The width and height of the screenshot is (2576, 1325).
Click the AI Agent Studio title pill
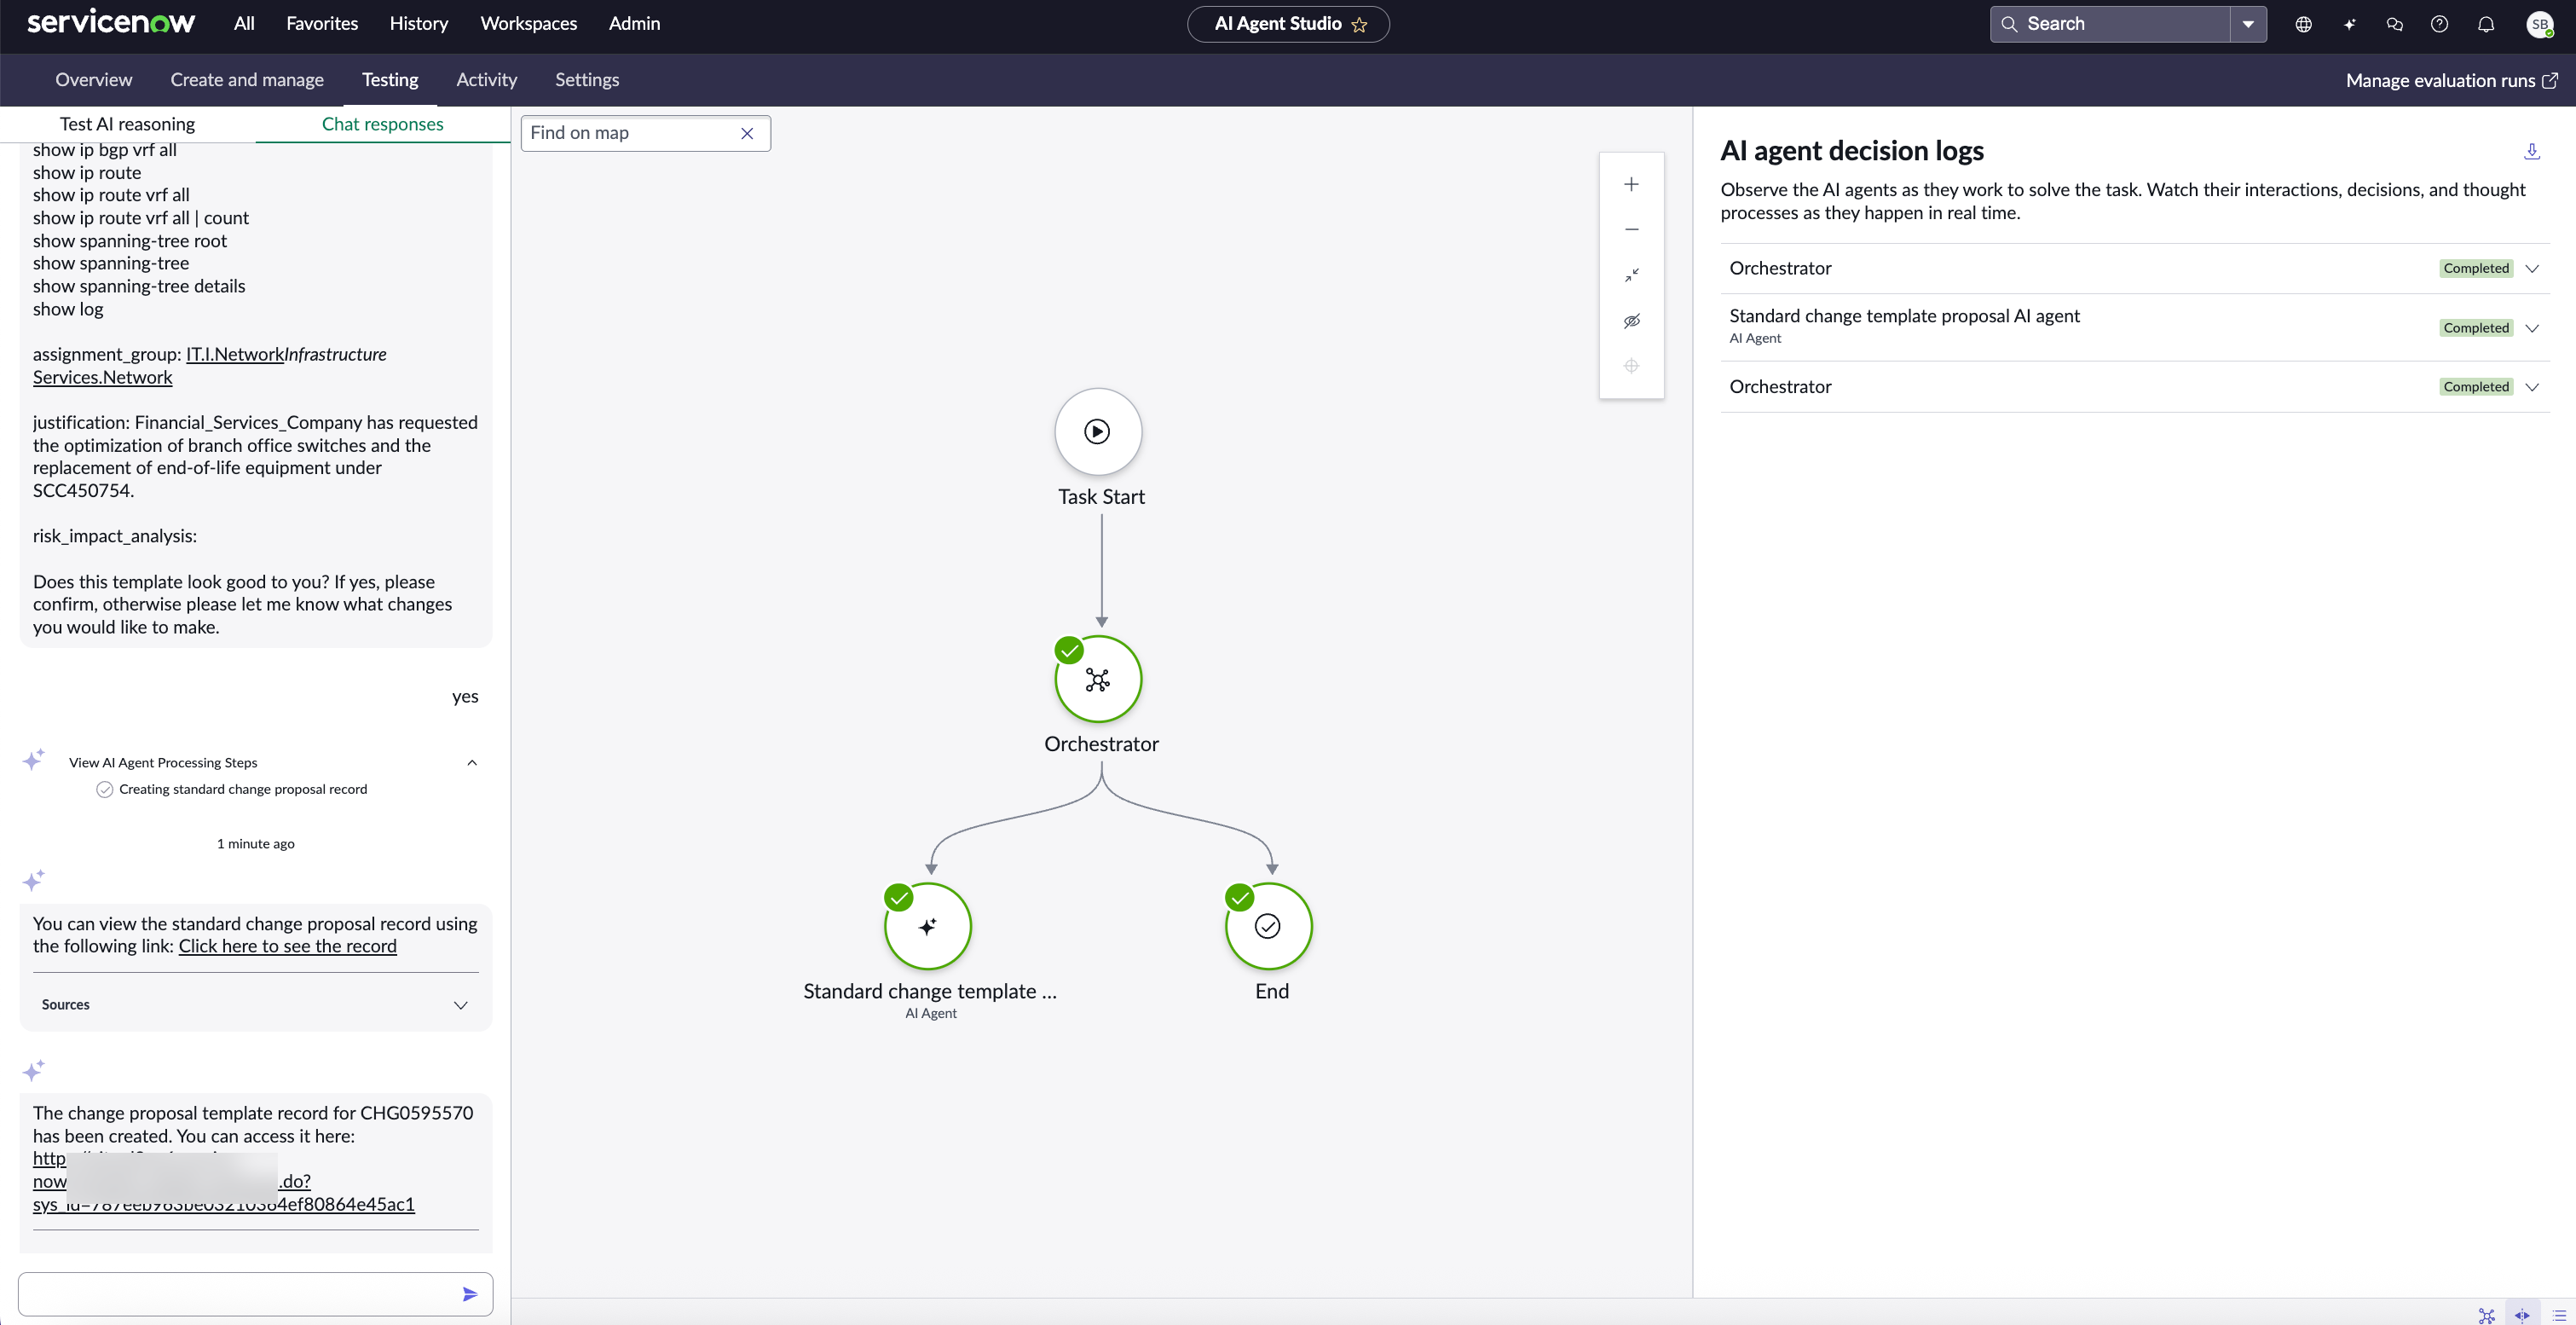tap(1288, 24)
